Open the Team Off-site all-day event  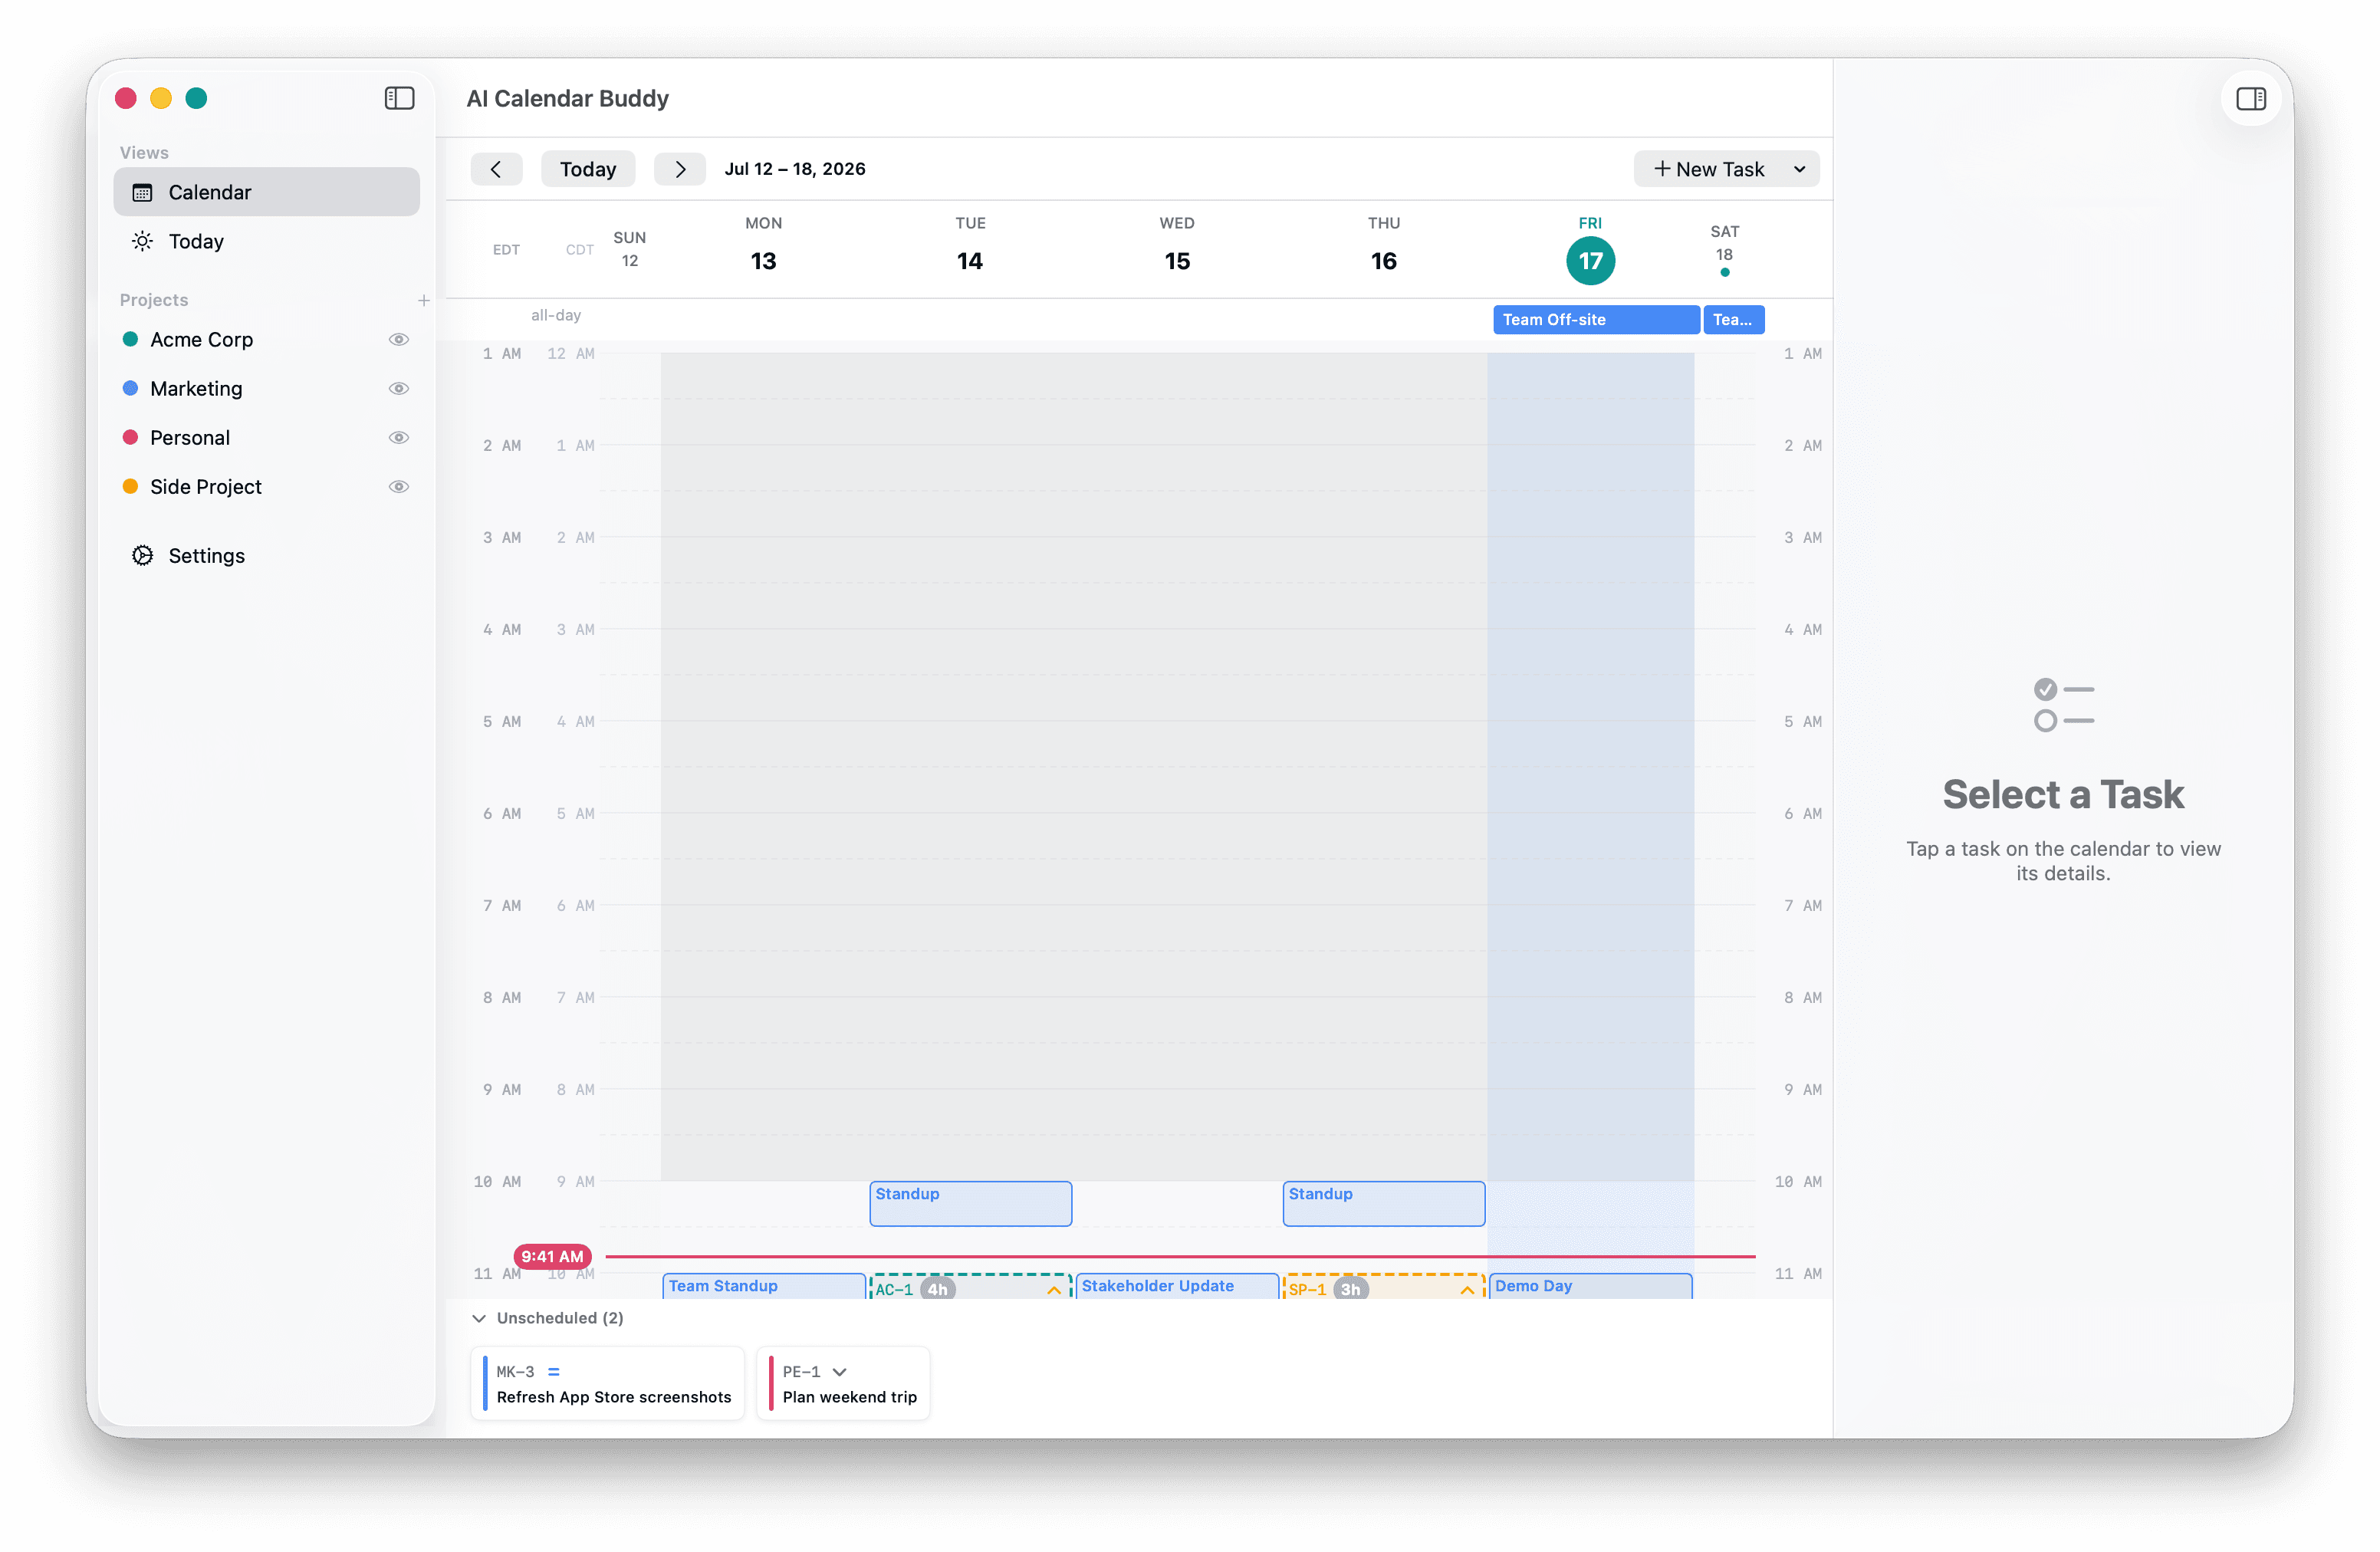(x=1596, y=319)
